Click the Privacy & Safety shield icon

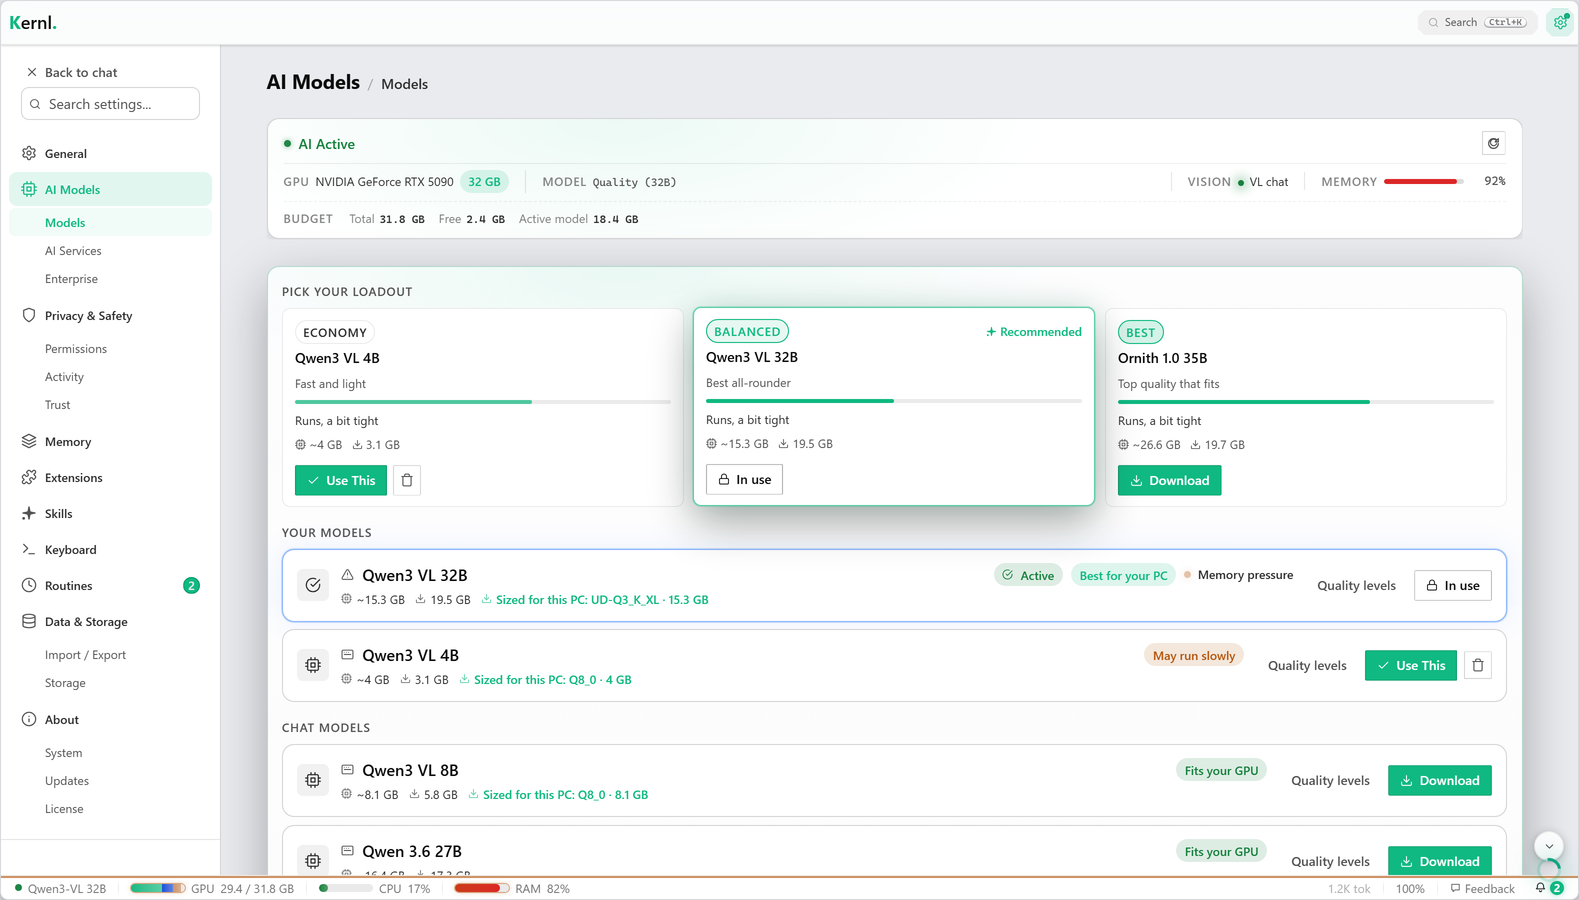[x=29, y=315]
